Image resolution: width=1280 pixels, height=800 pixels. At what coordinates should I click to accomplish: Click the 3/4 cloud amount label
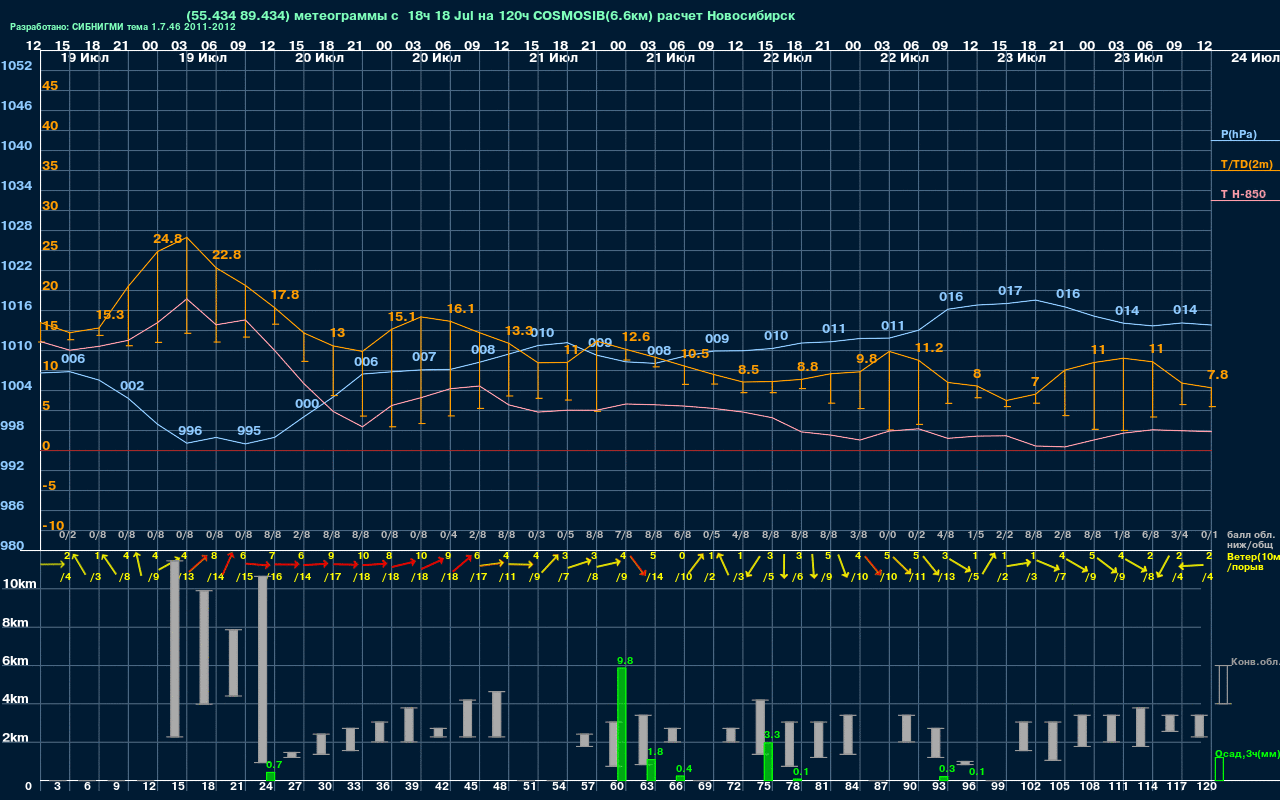1180,535
